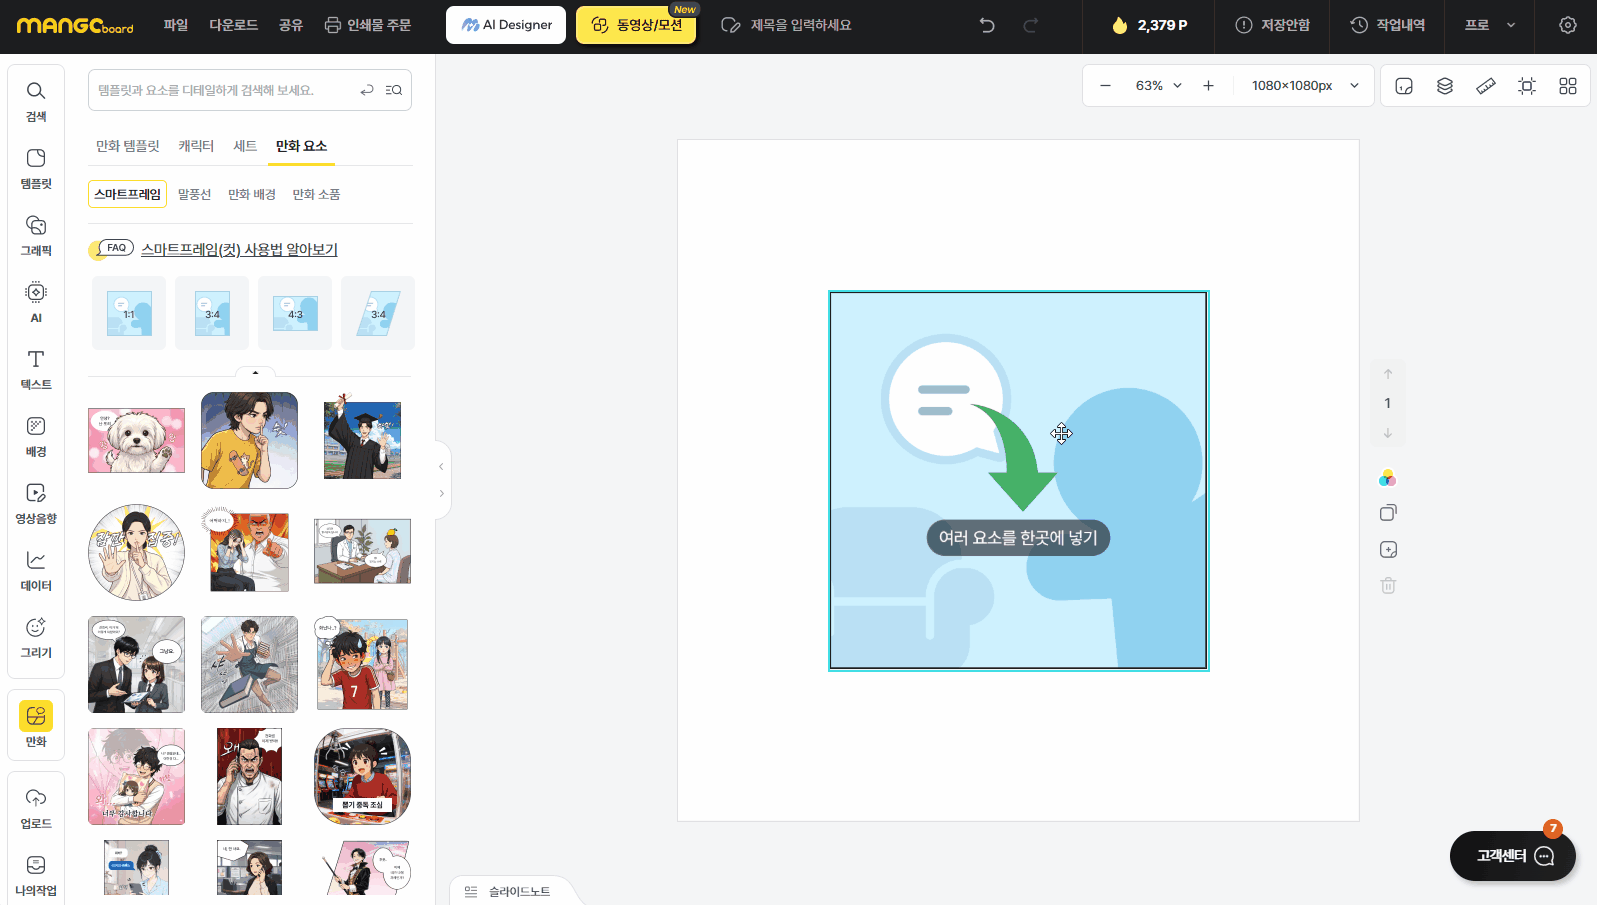This screenshot has width=1597, height=905.
Task: Open the 다운로드 menu
Action: pos(234,25)
